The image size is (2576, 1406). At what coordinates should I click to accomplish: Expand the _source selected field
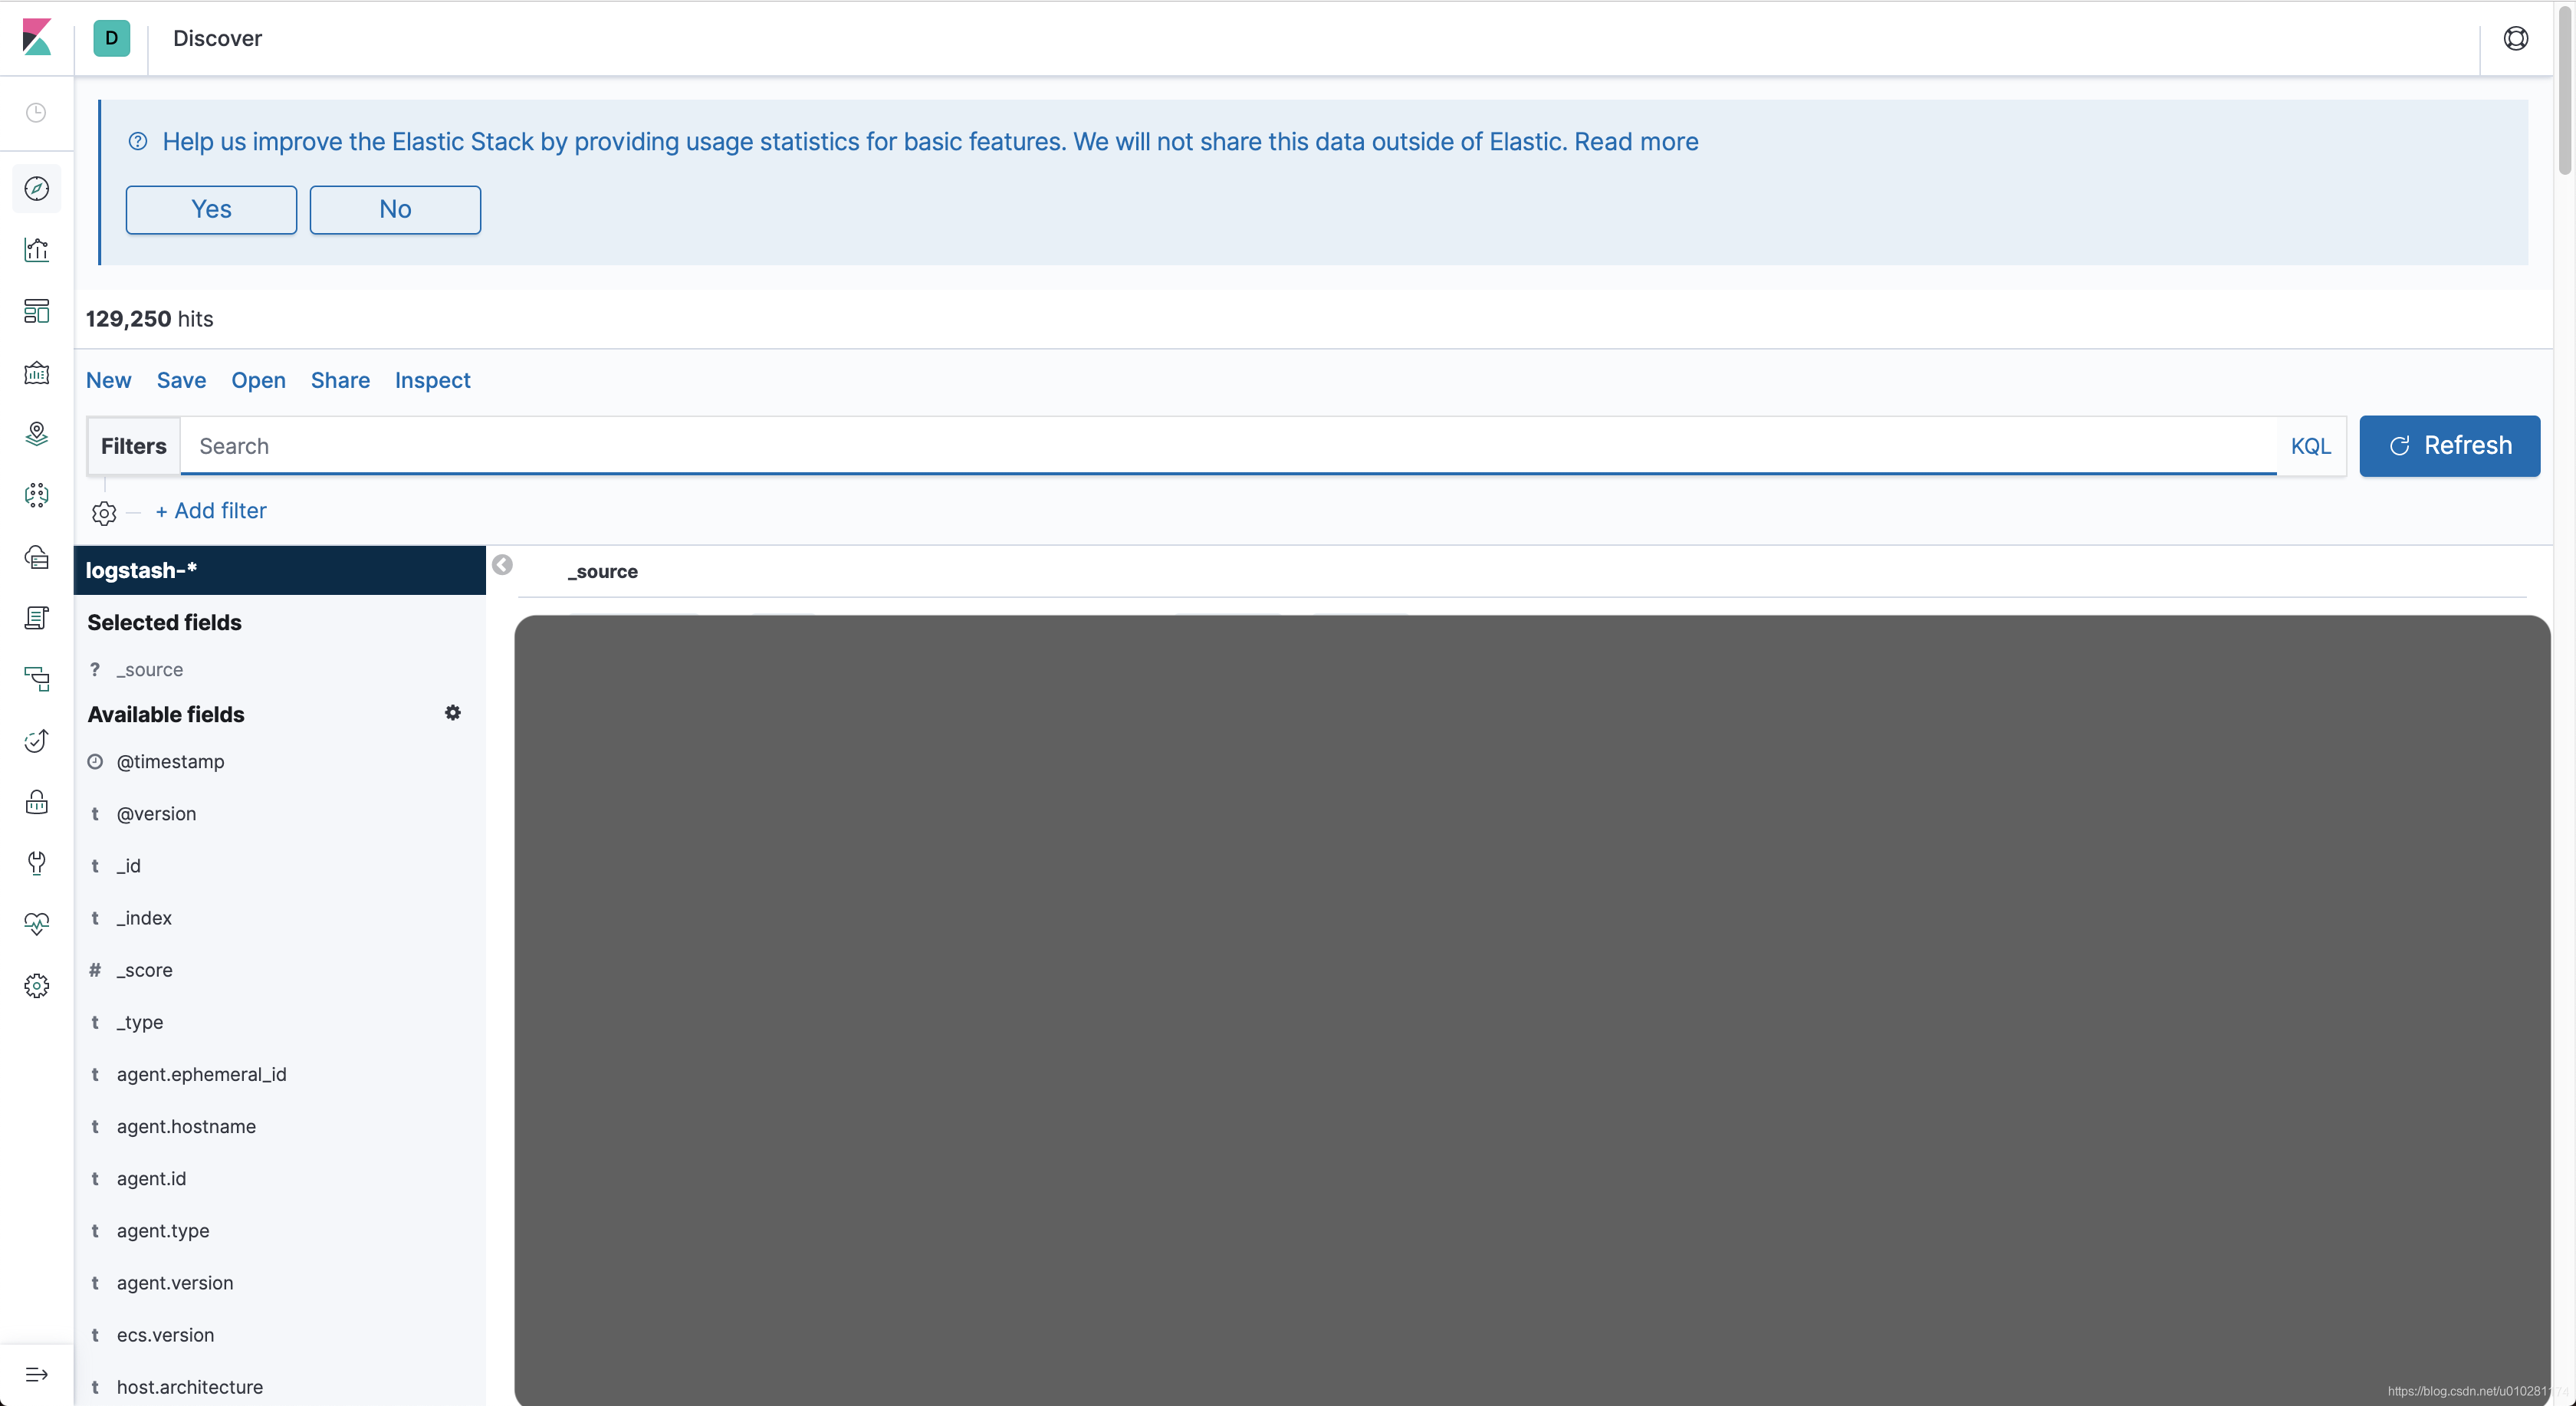tap(149, 669)
